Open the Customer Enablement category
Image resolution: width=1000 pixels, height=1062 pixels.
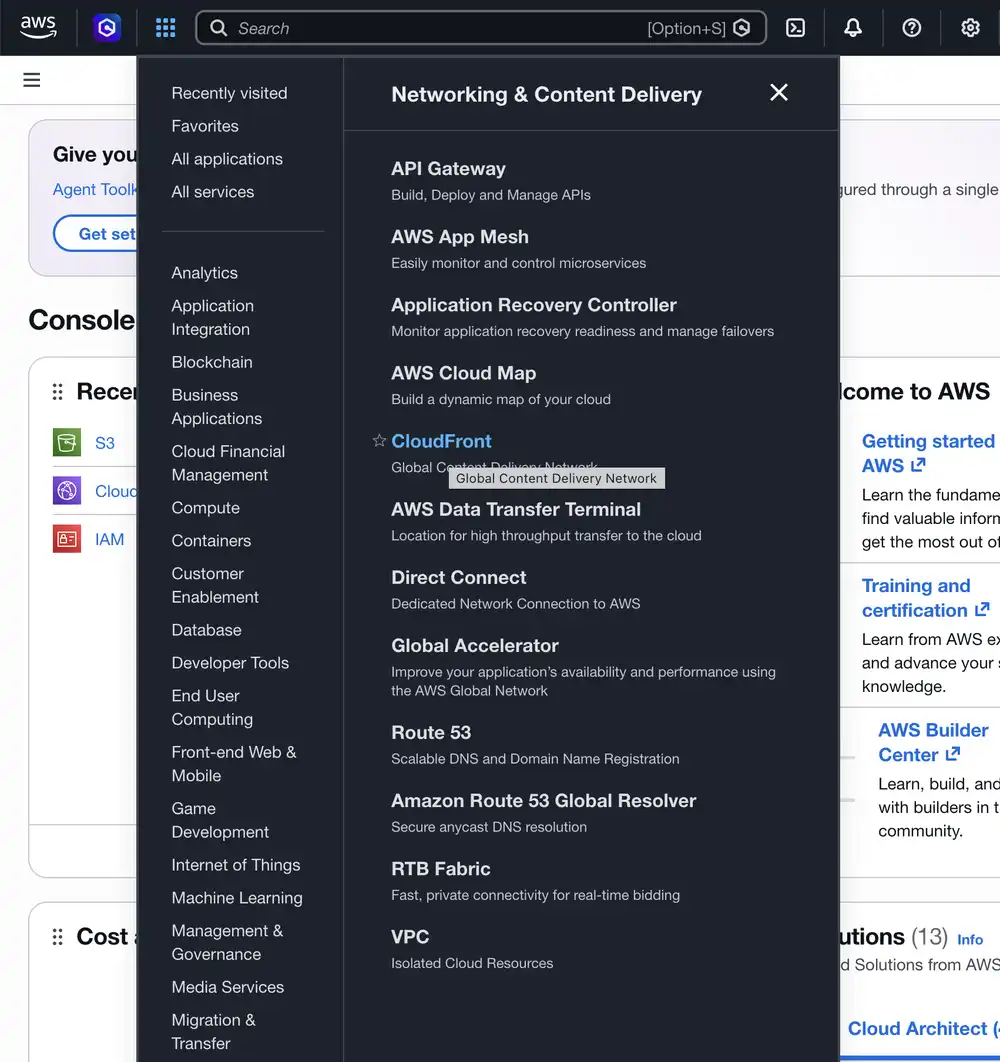(215, 585)
